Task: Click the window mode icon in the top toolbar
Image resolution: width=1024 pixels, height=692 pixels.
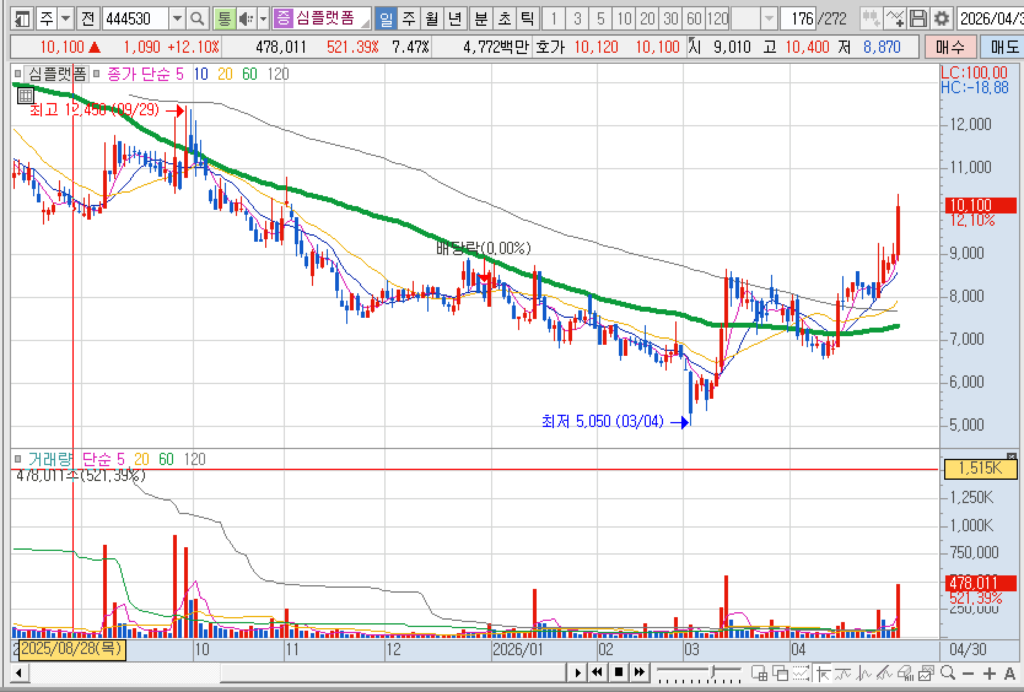Action: (22, 18)
